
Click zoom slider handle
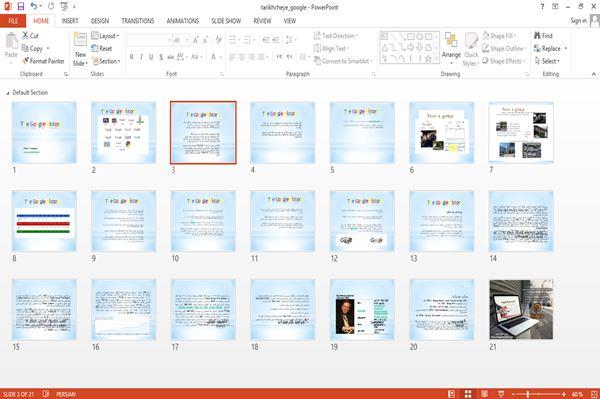528,394
